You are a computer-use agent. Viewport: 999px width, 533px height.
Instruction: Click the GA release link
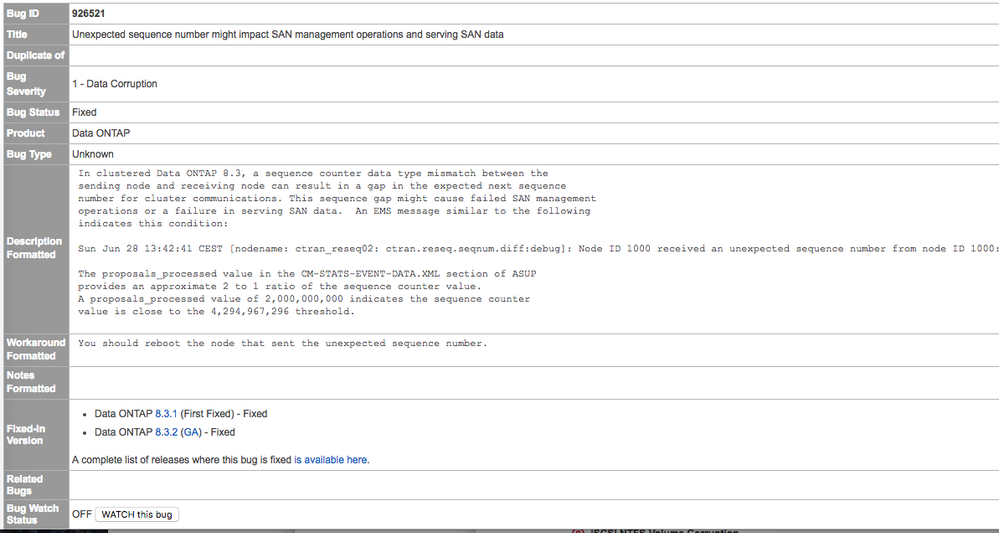tap(191, 432)
